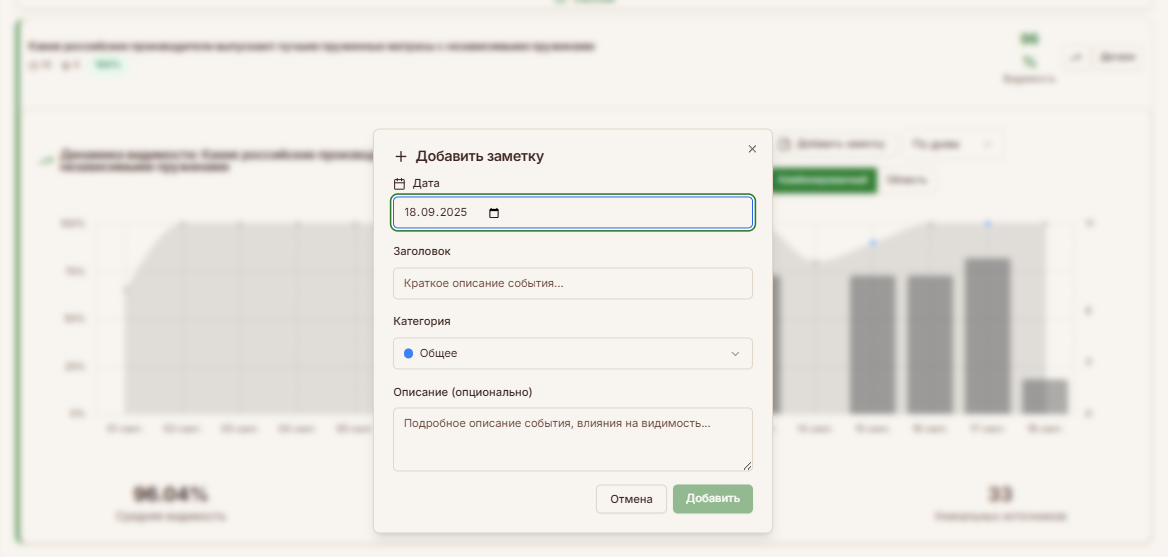Click the trend arrow icon beside Детали button
Viewport: 1168px width, 557px height.
[x=1076, y=57]
